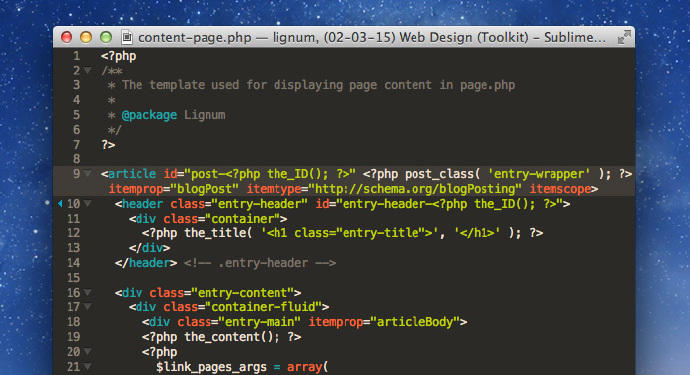
Task: Fold the article tag at line 9
Action: [x=88, y=174]
